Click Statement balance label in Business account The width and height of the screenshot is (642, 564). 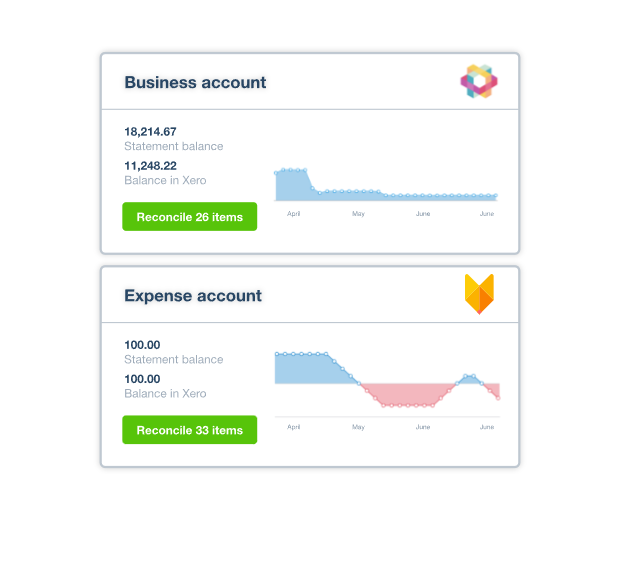(x=174, y=146)
